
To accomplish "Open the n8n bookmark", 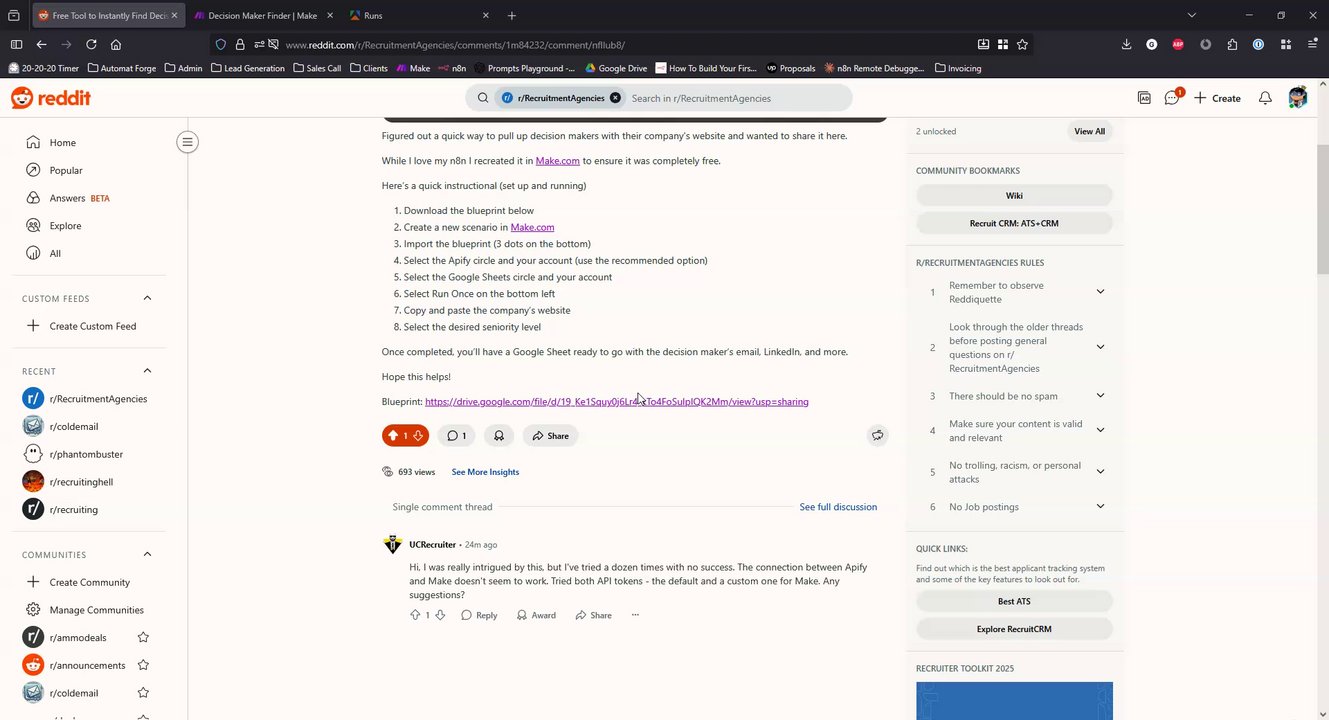I will (452, 68).
